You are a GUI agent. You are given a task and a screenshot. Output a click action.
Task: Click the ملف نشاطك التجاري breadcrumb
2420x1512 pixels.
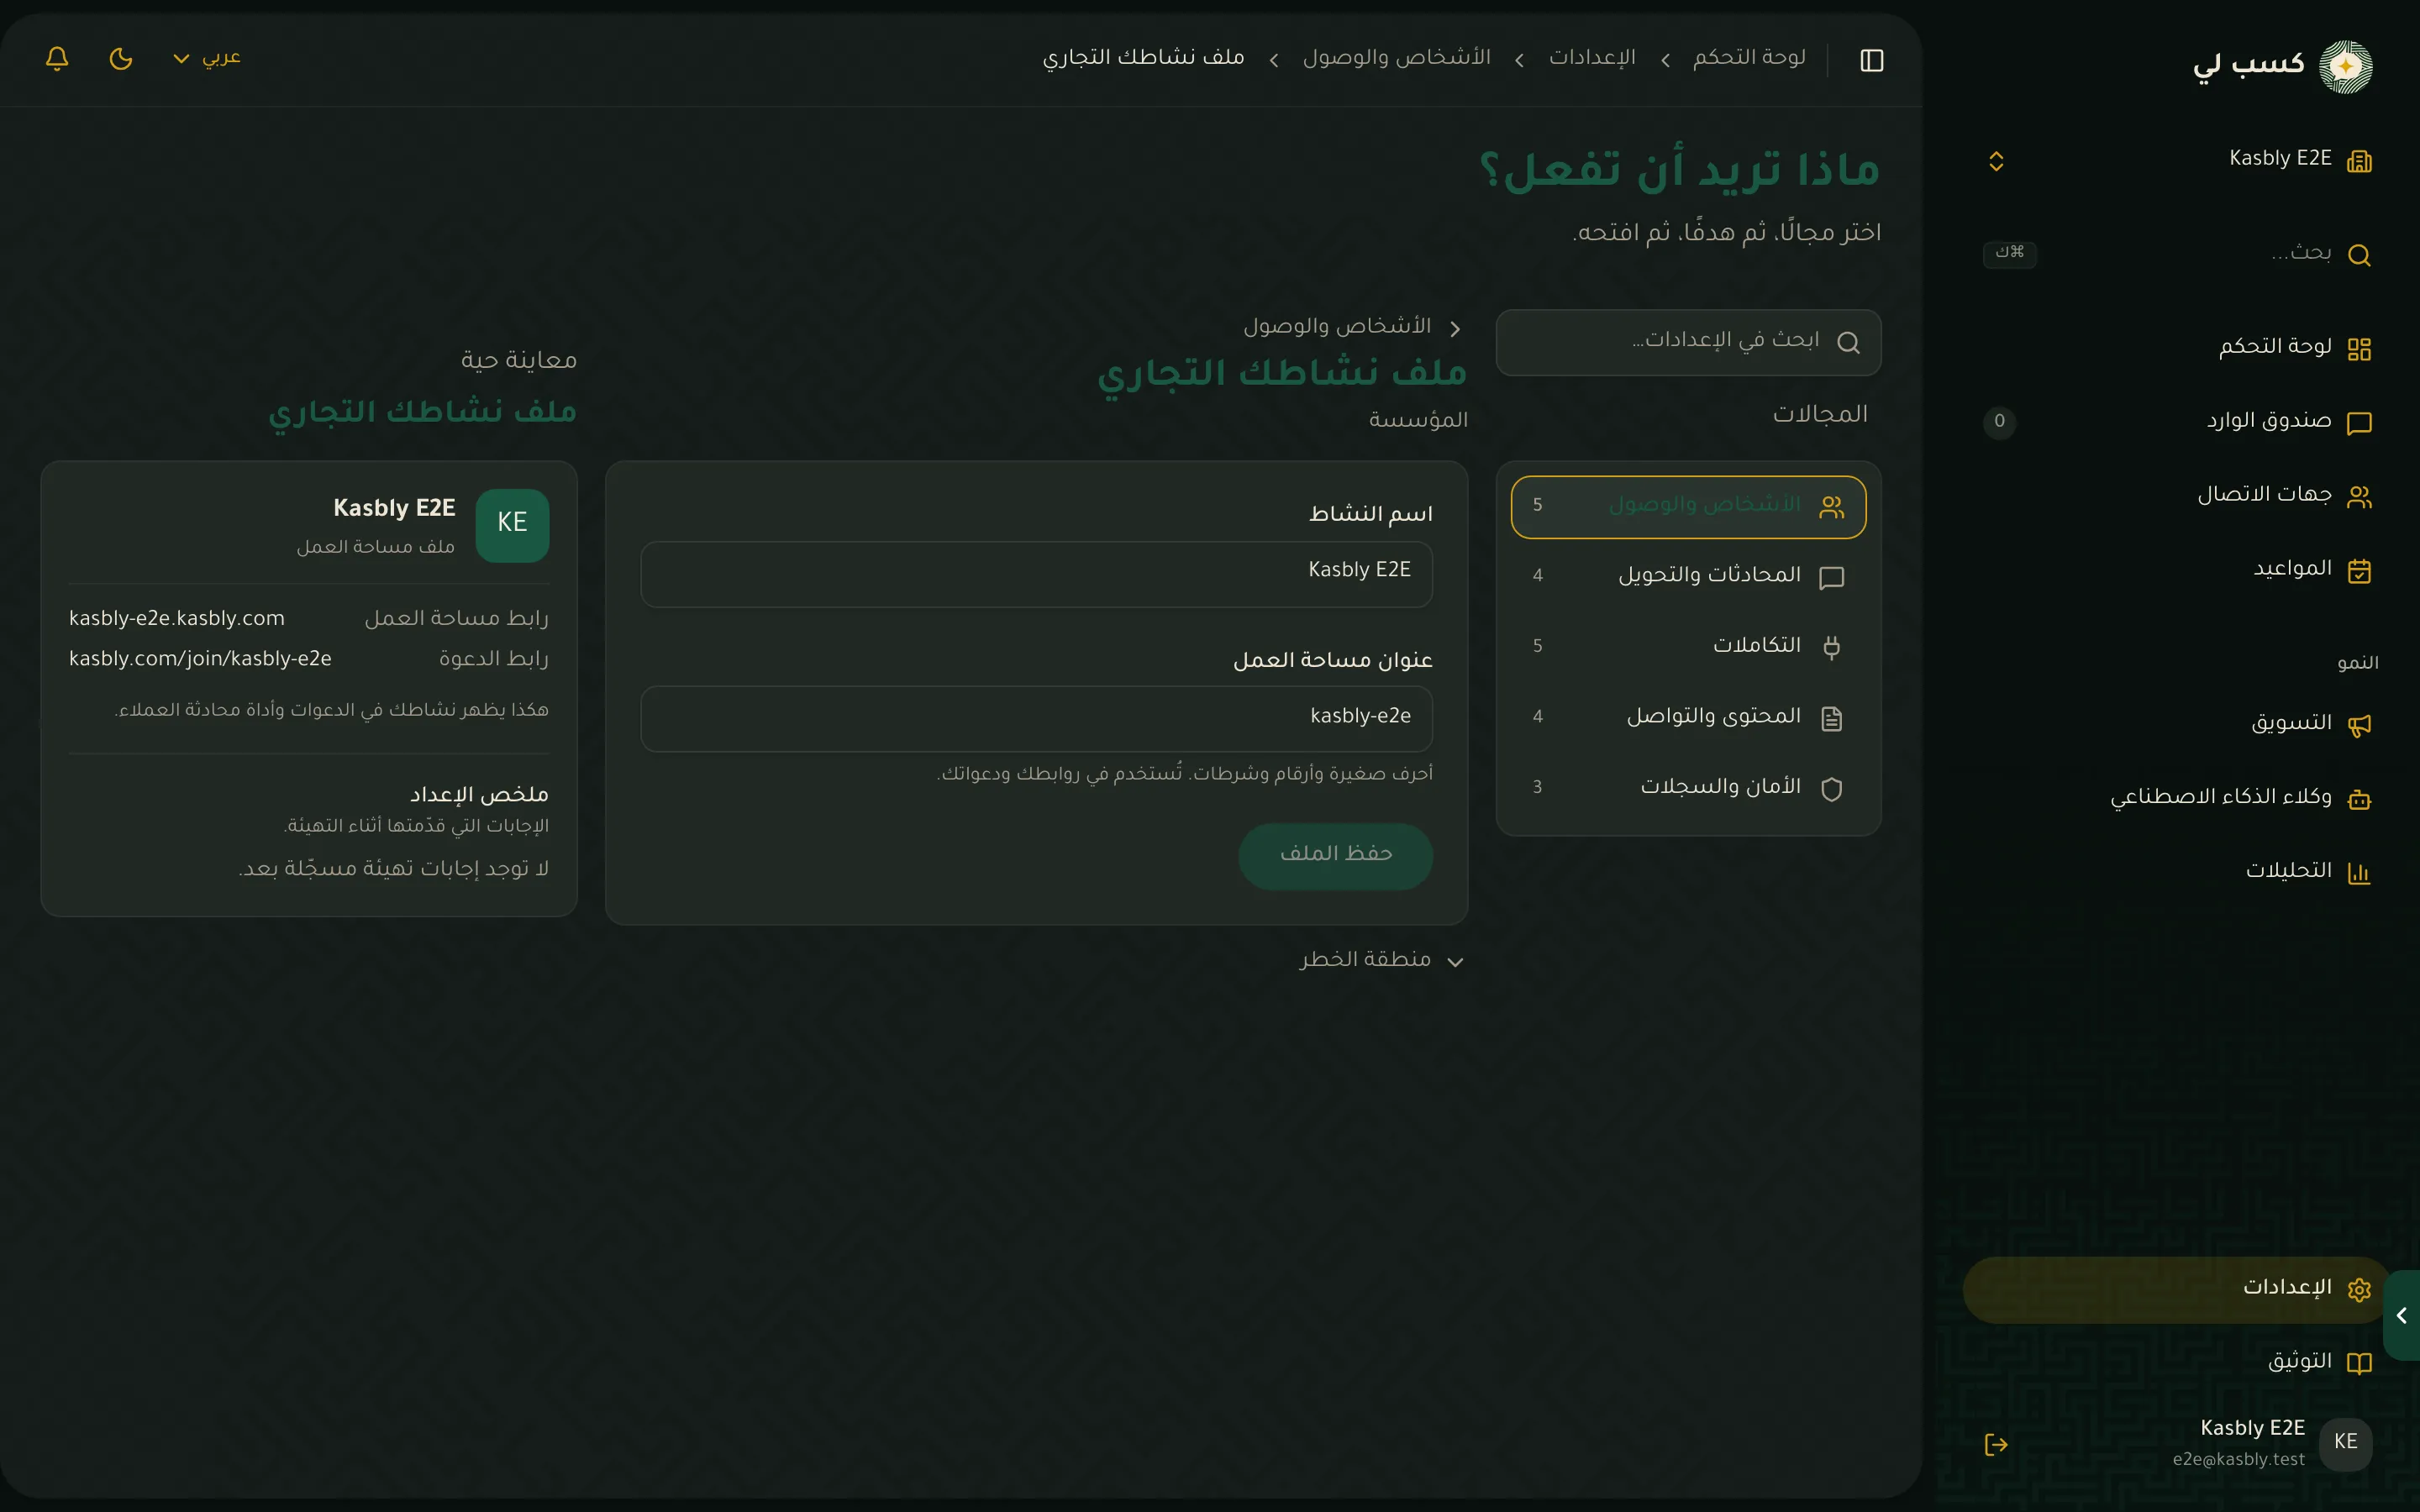(1143, 58)
